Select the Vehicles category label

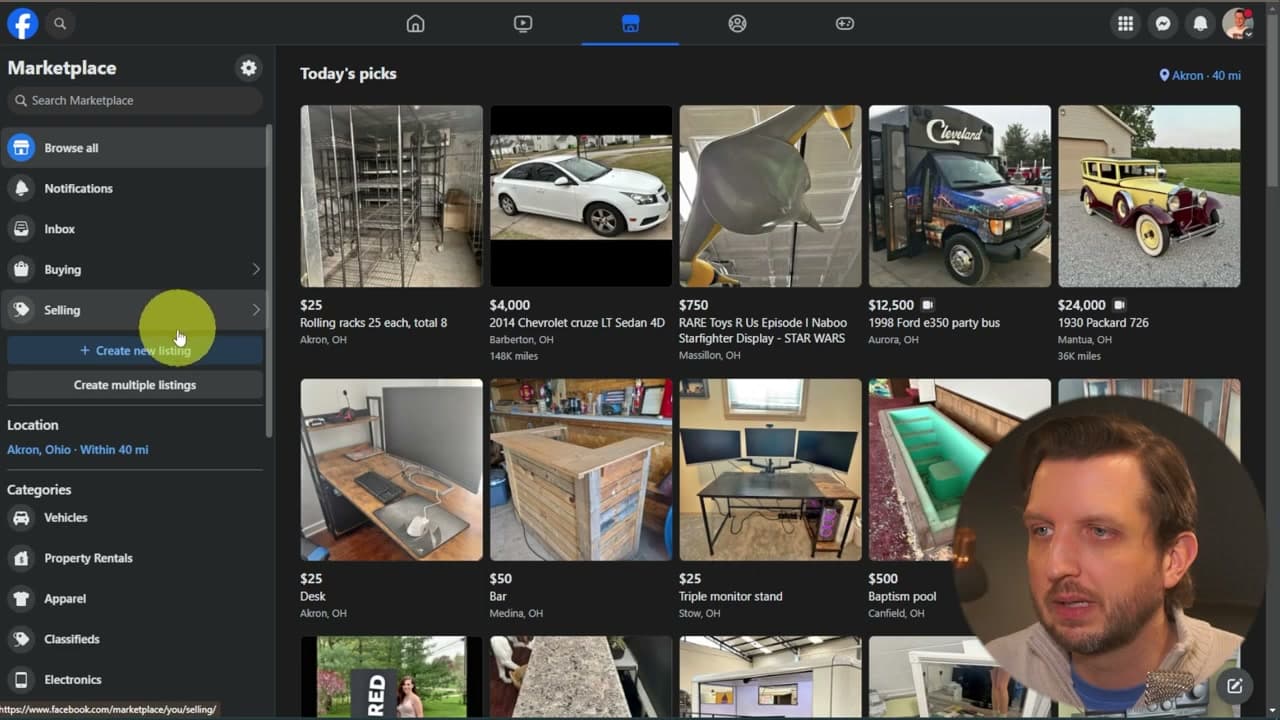pos(66,518)
